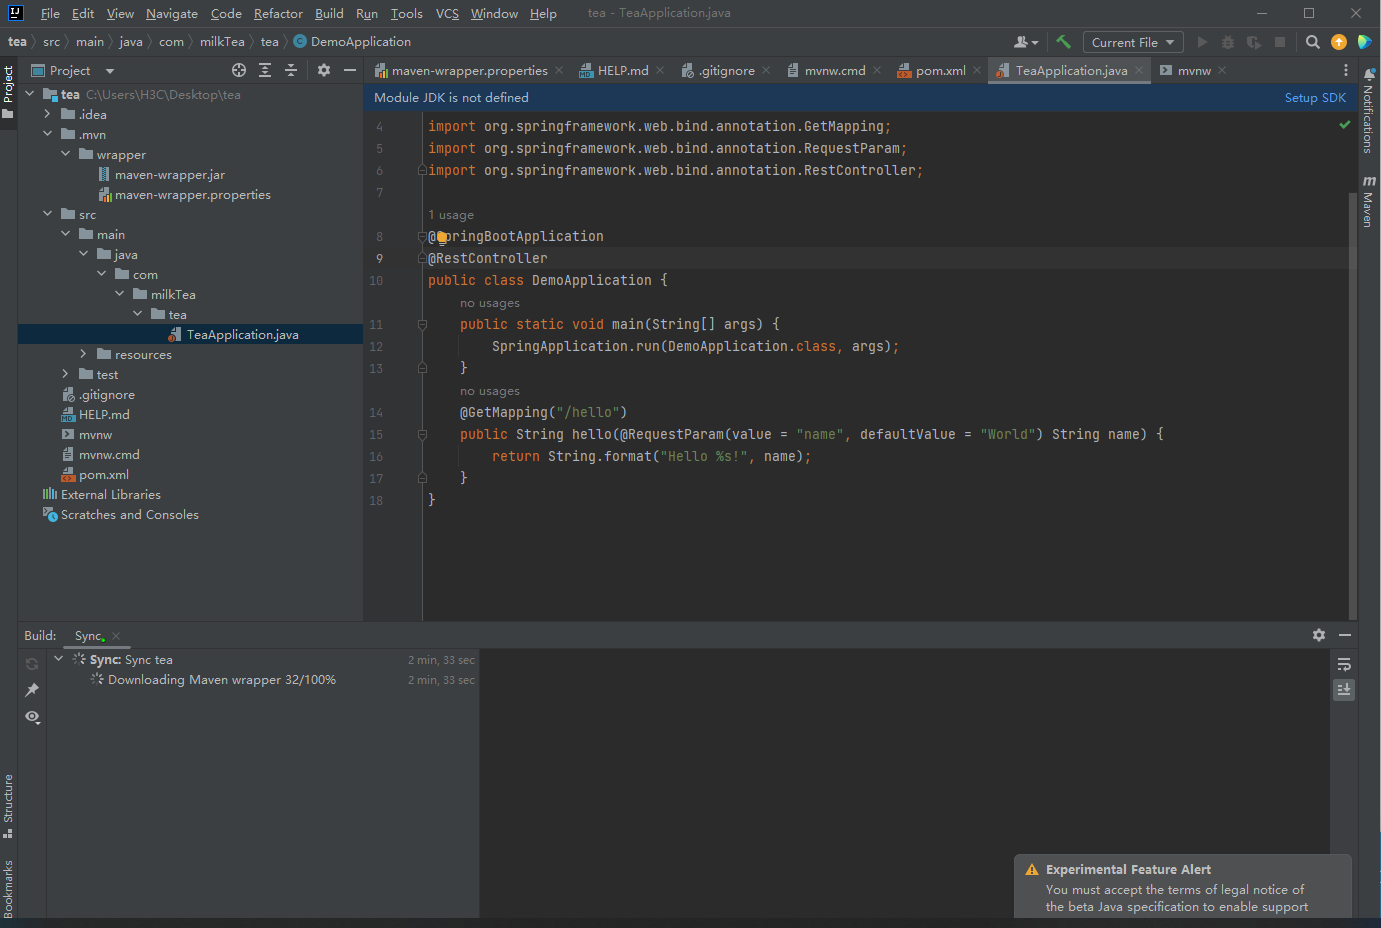1381x928 pixels.
Task: Open the Refactor menu
Action: [x=277, y=14]
